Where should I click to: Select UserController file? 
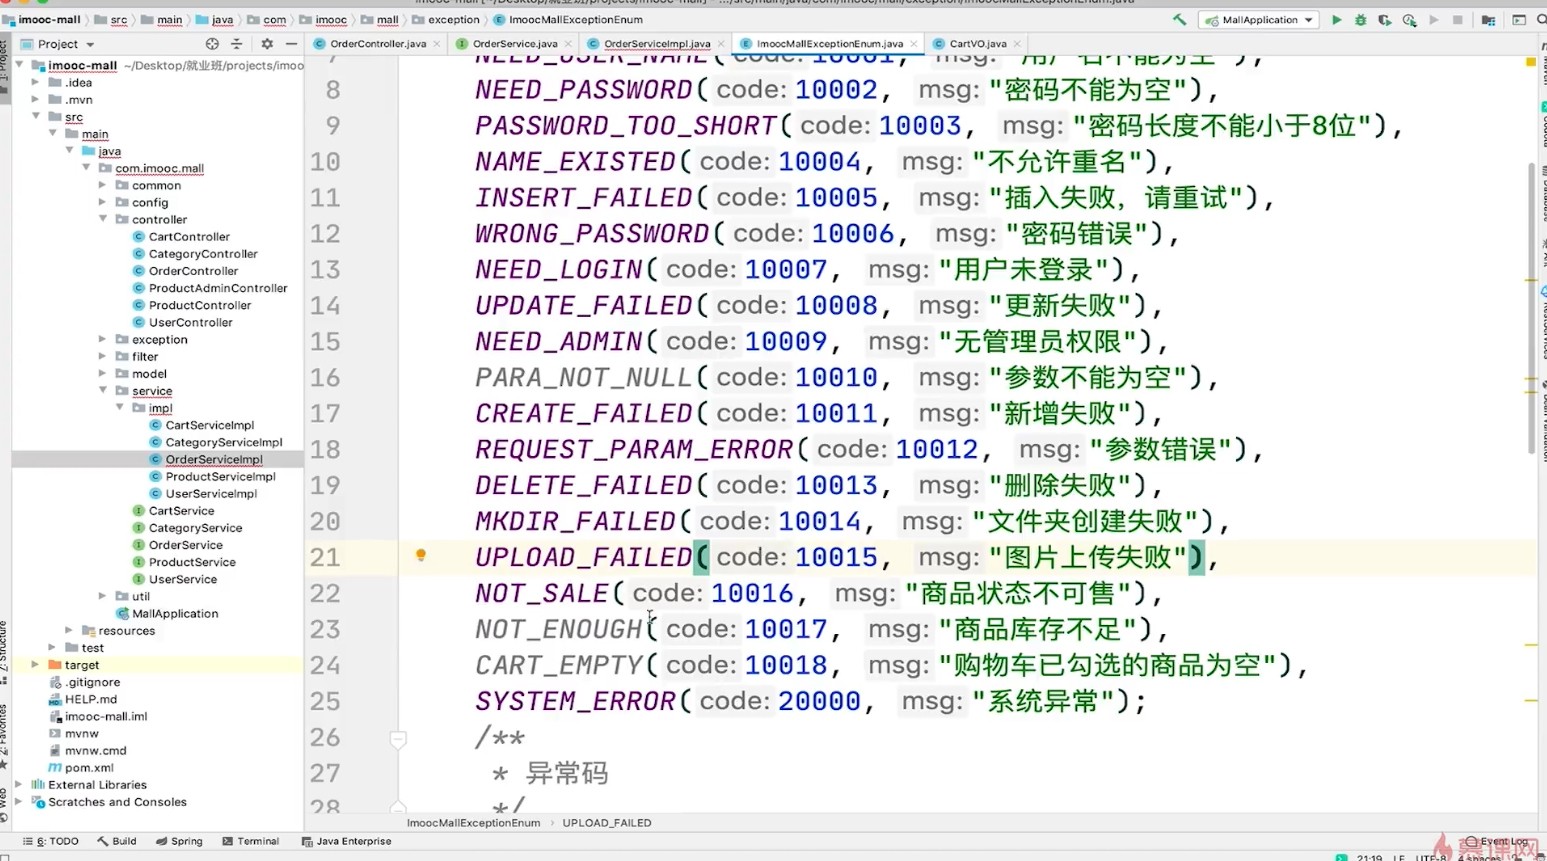coord(190,322)
